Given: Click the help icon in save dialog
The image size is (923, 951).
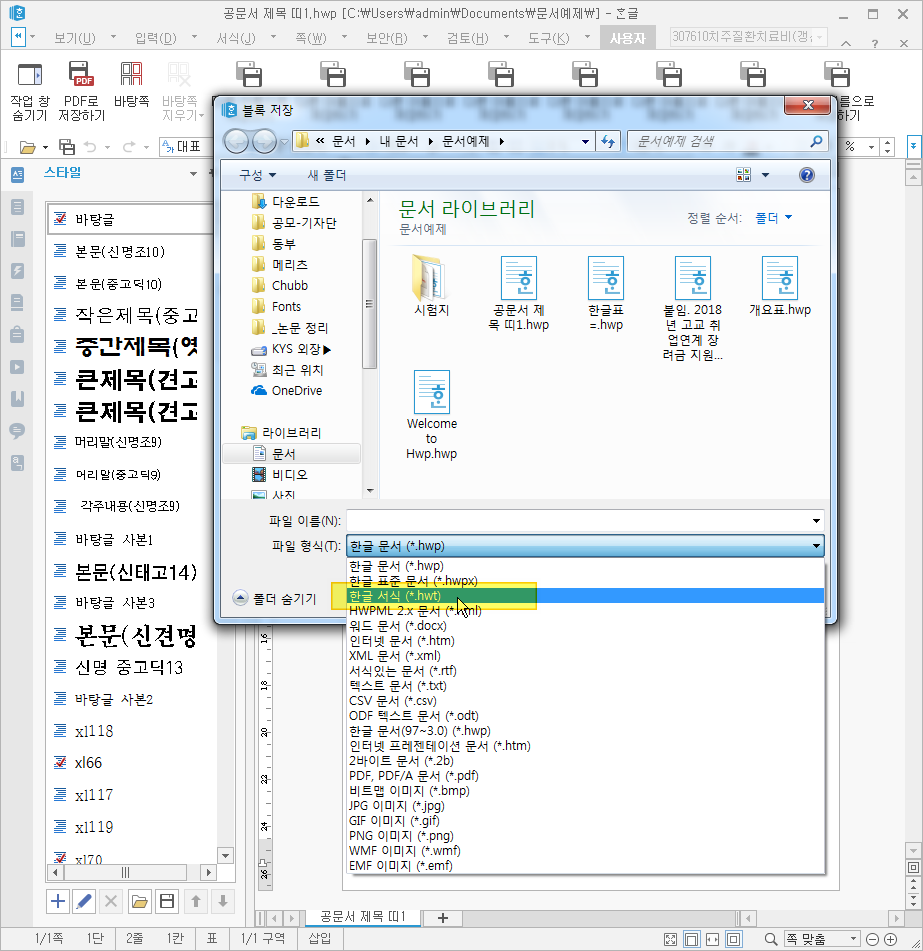Looking at the screenshot, I should coord(807,175).
